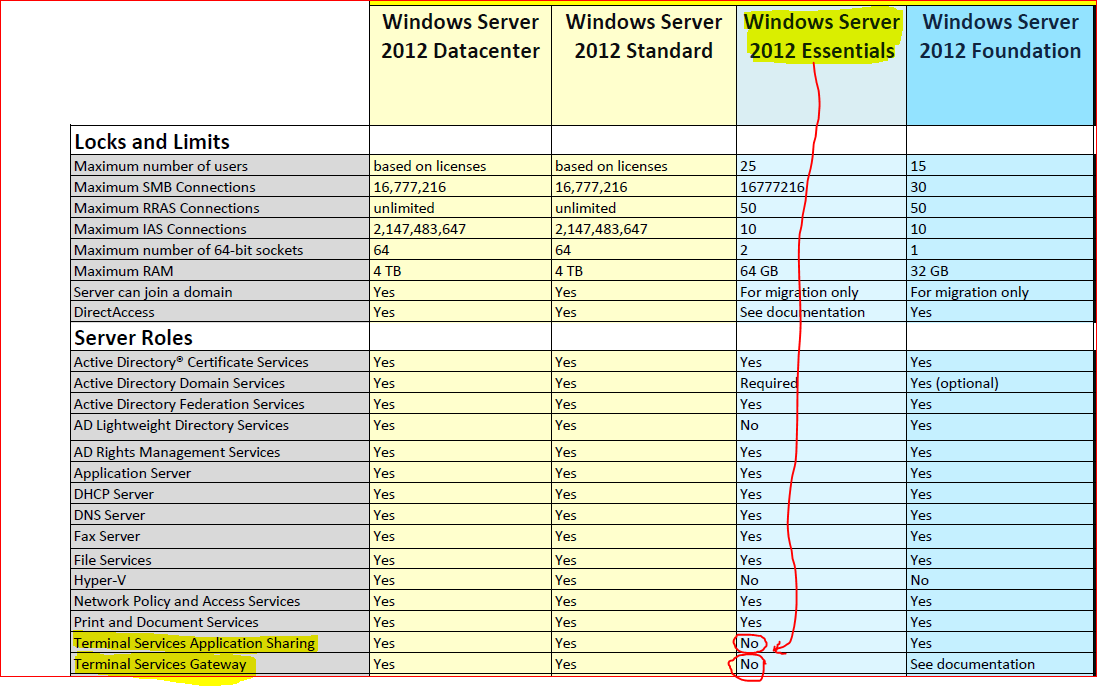Select the Server can join a domain label

click(x=153, y=292)
